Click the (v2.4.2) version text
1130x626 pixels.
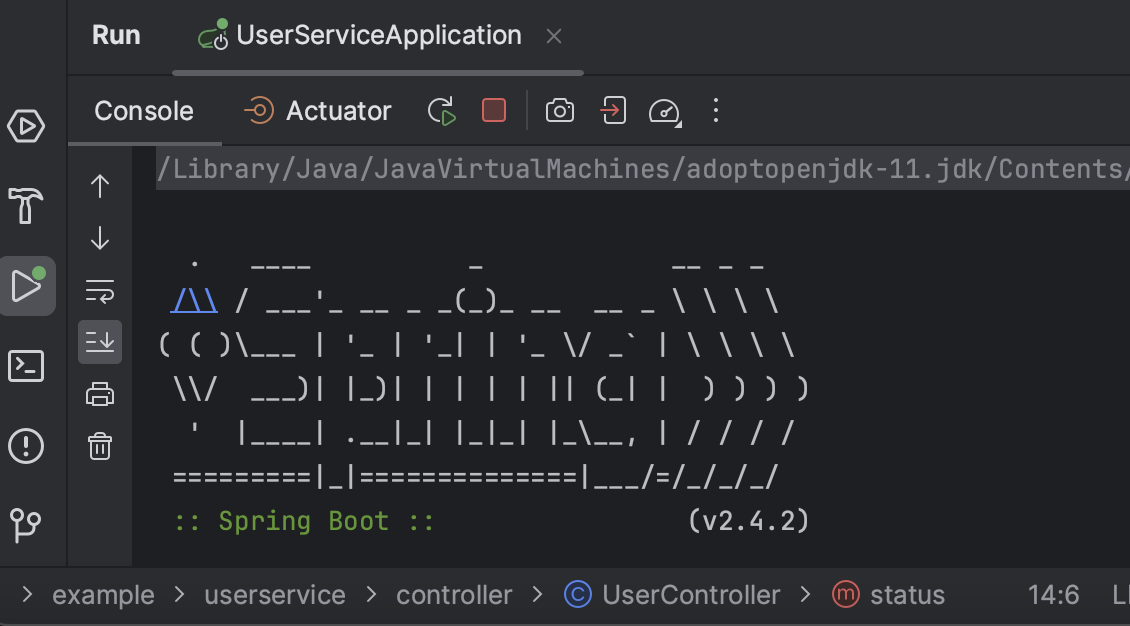pyautogui.click(x=749, y=521)
